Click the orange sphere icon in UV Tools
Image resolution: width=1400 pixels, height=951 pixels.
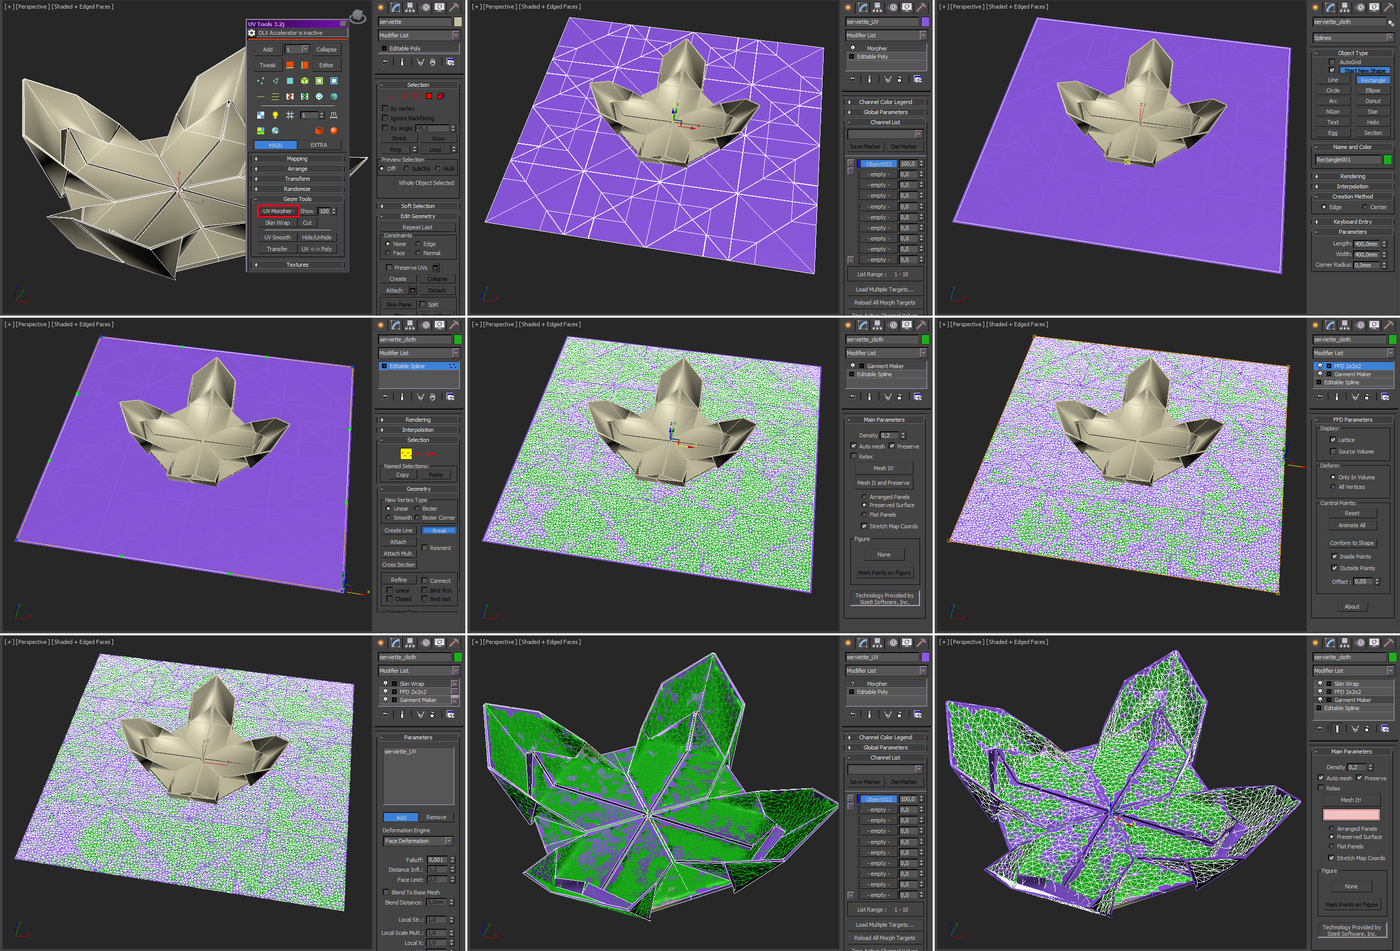334,130
